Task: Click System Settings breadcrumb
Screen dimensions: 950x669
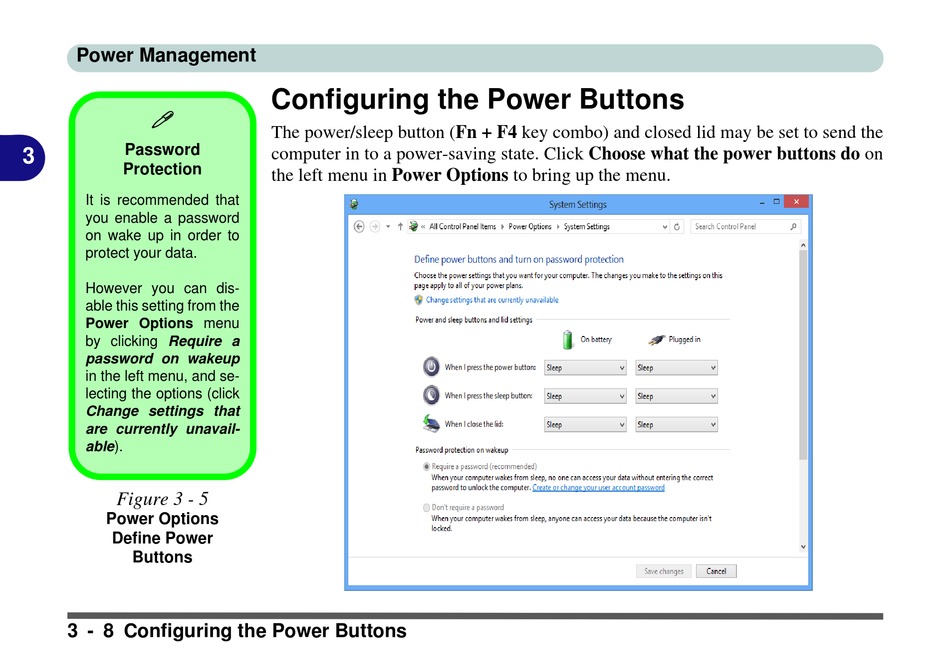Action: (586, 227)
